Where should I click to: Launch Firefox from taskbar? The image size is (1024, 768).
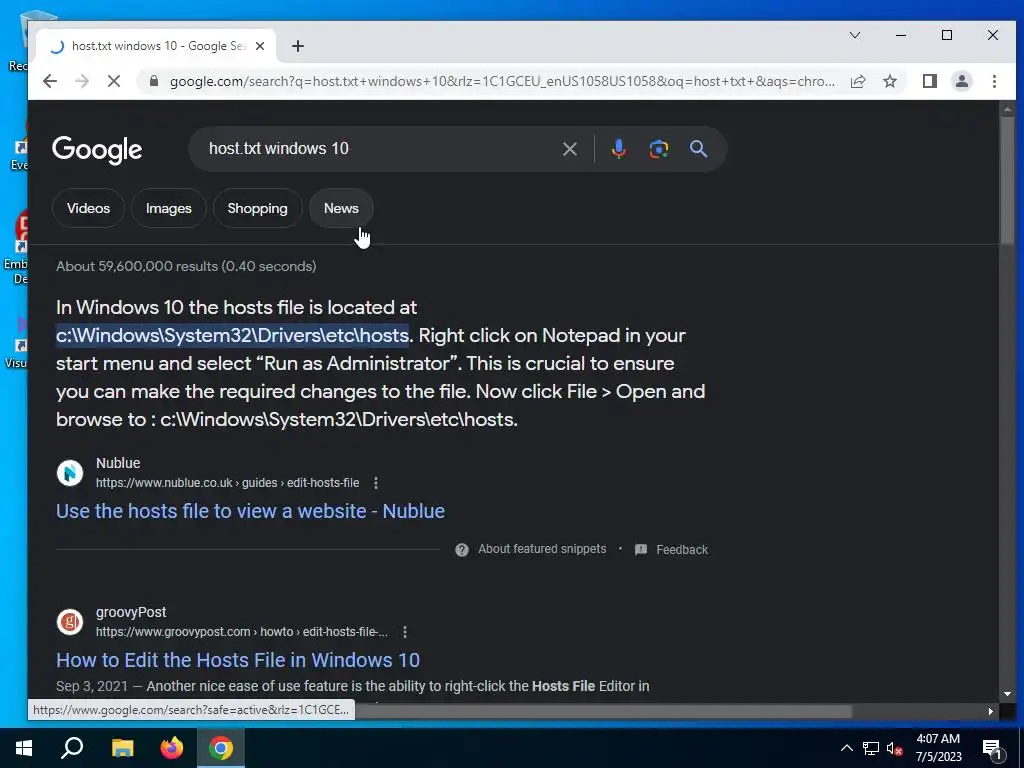[x=172, y=748]
